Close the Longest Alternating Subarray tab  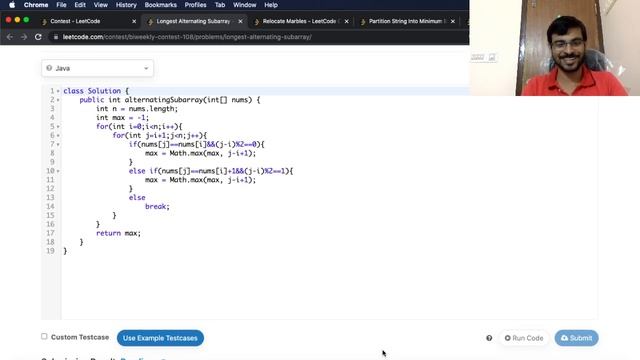click(x=240, y=21)
